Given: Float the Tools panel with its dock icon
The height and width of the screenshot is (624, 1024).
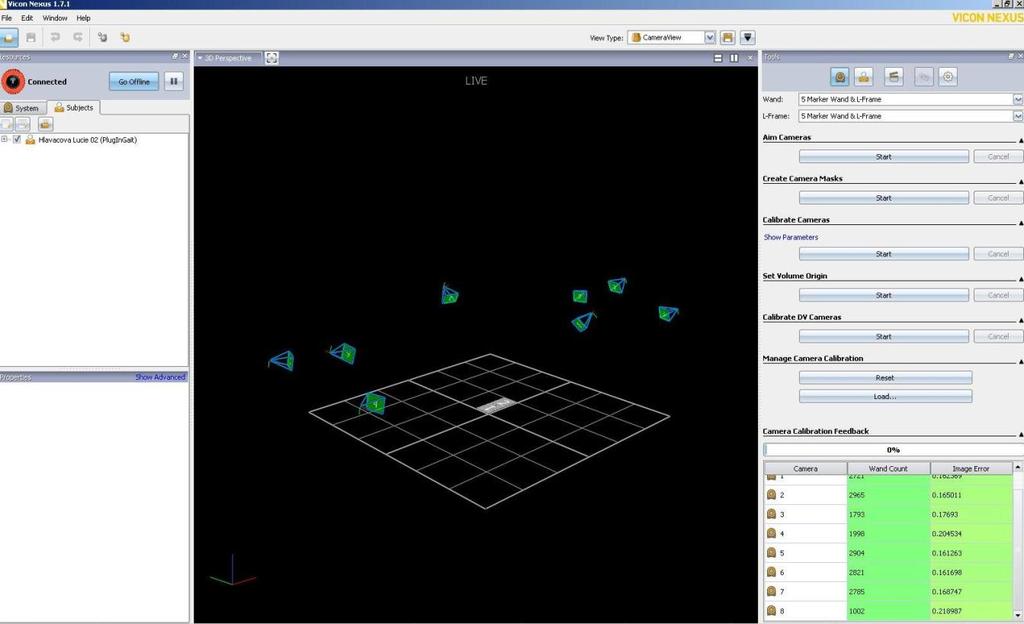Looking at the screenshot, I should (x=1011, y=57).
